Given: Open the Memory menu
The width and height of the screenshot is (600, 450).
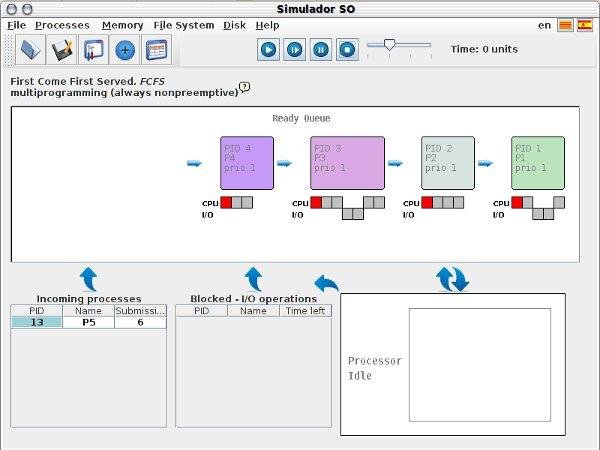Looking at the screenshot, I should tap(122, 25).
